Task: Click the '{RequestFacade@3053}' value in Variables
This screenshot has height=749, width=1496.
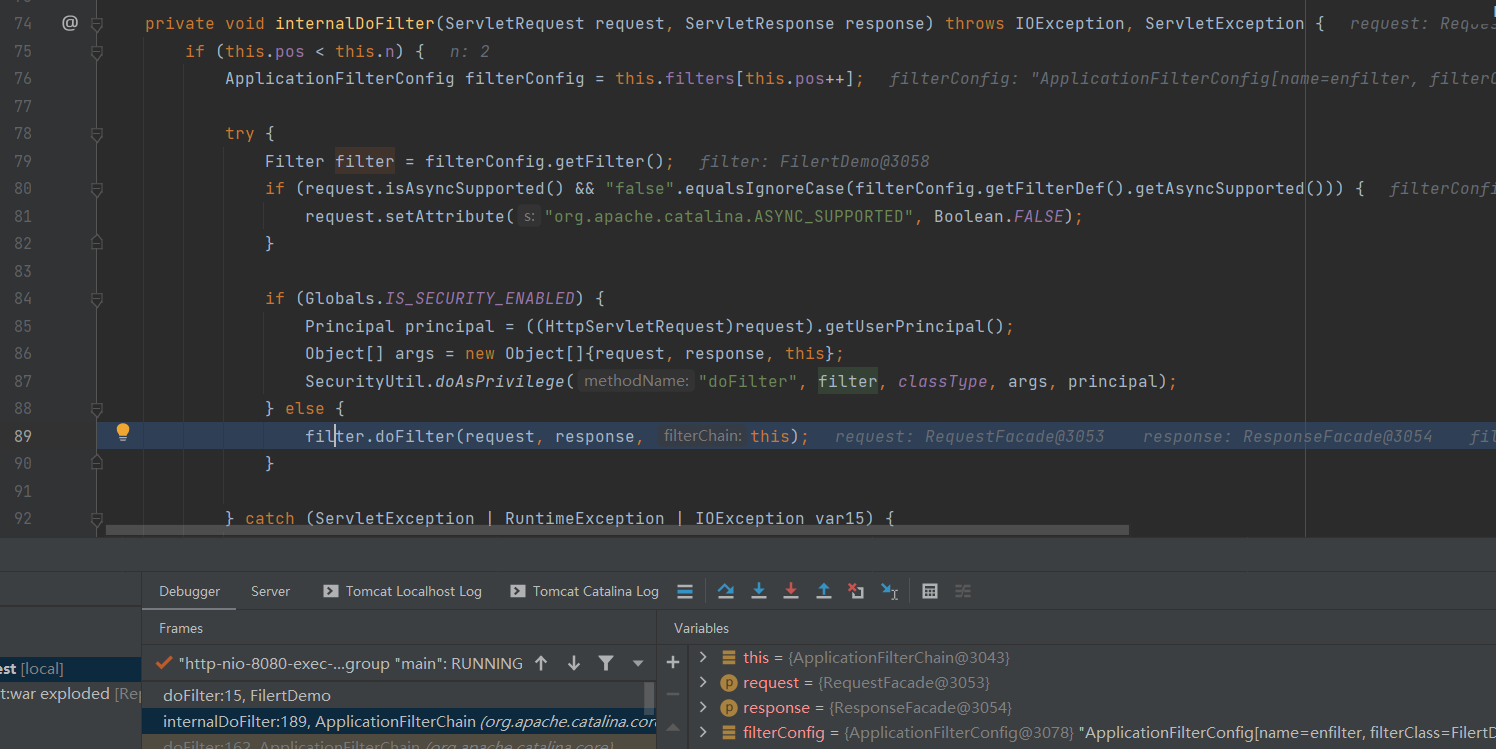Action: [904, 682]
